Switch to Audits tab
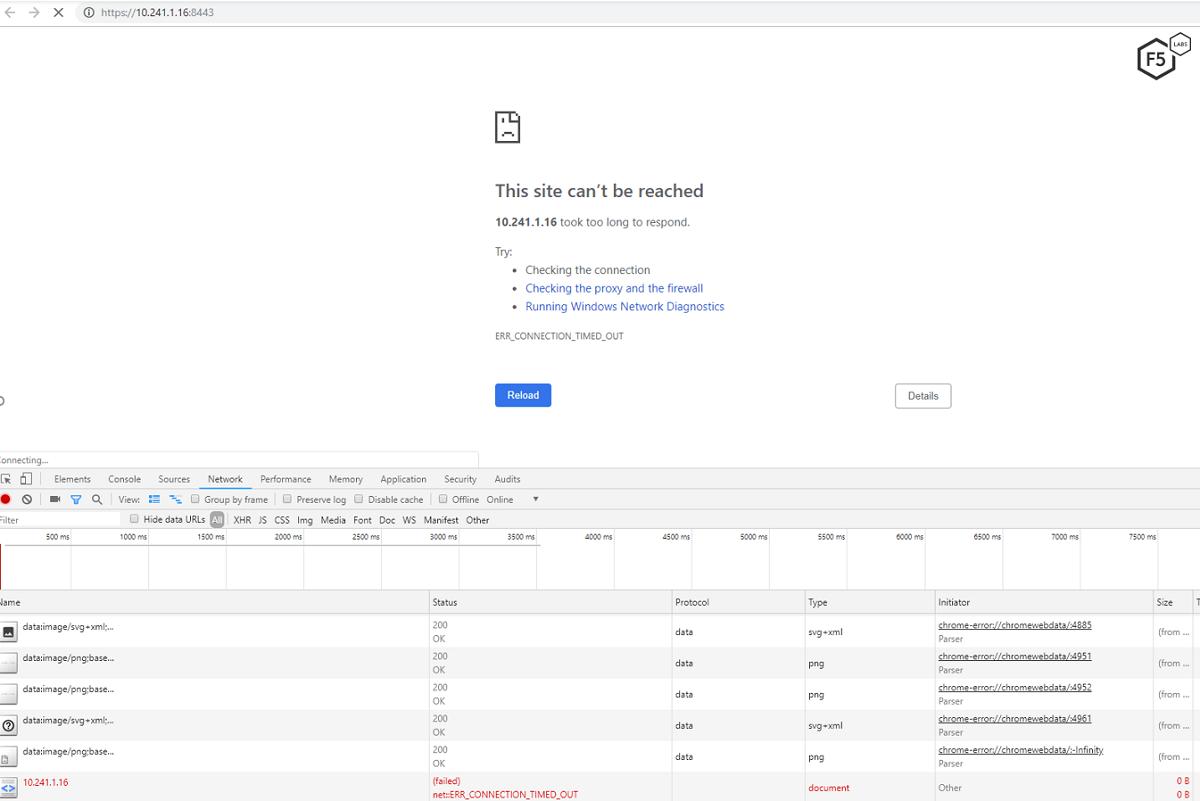The image size is (1200, 801). (507, 479)
